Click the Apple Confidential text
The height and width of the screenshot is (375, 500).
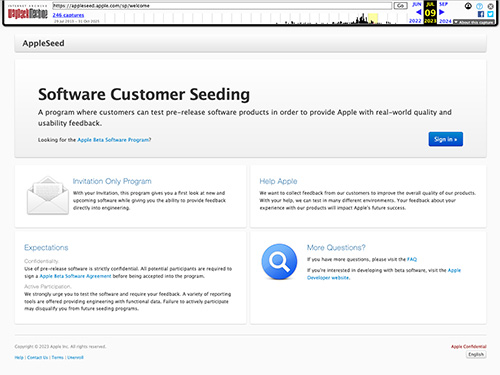469,346
